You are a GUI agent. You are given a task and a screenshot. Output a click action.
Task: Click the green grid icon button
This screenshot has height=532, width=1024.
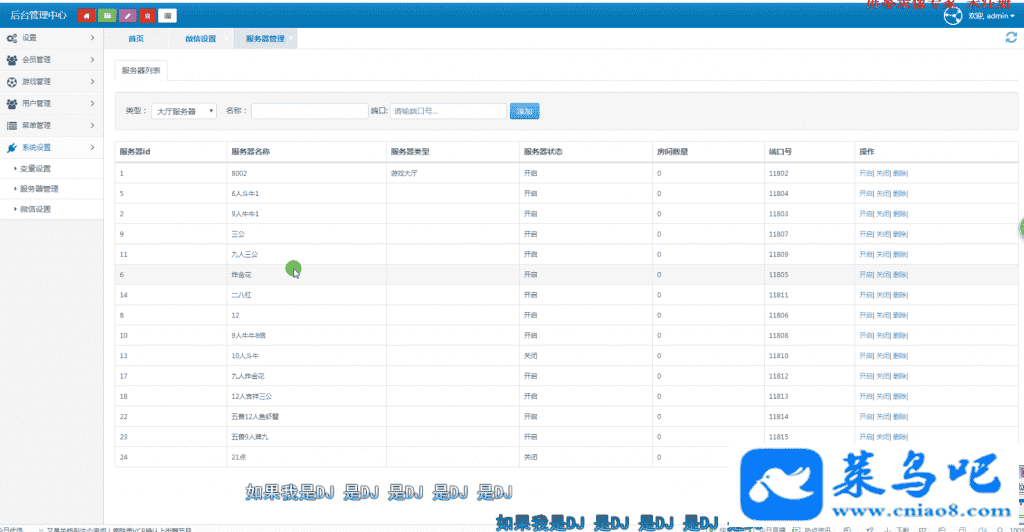107,15
